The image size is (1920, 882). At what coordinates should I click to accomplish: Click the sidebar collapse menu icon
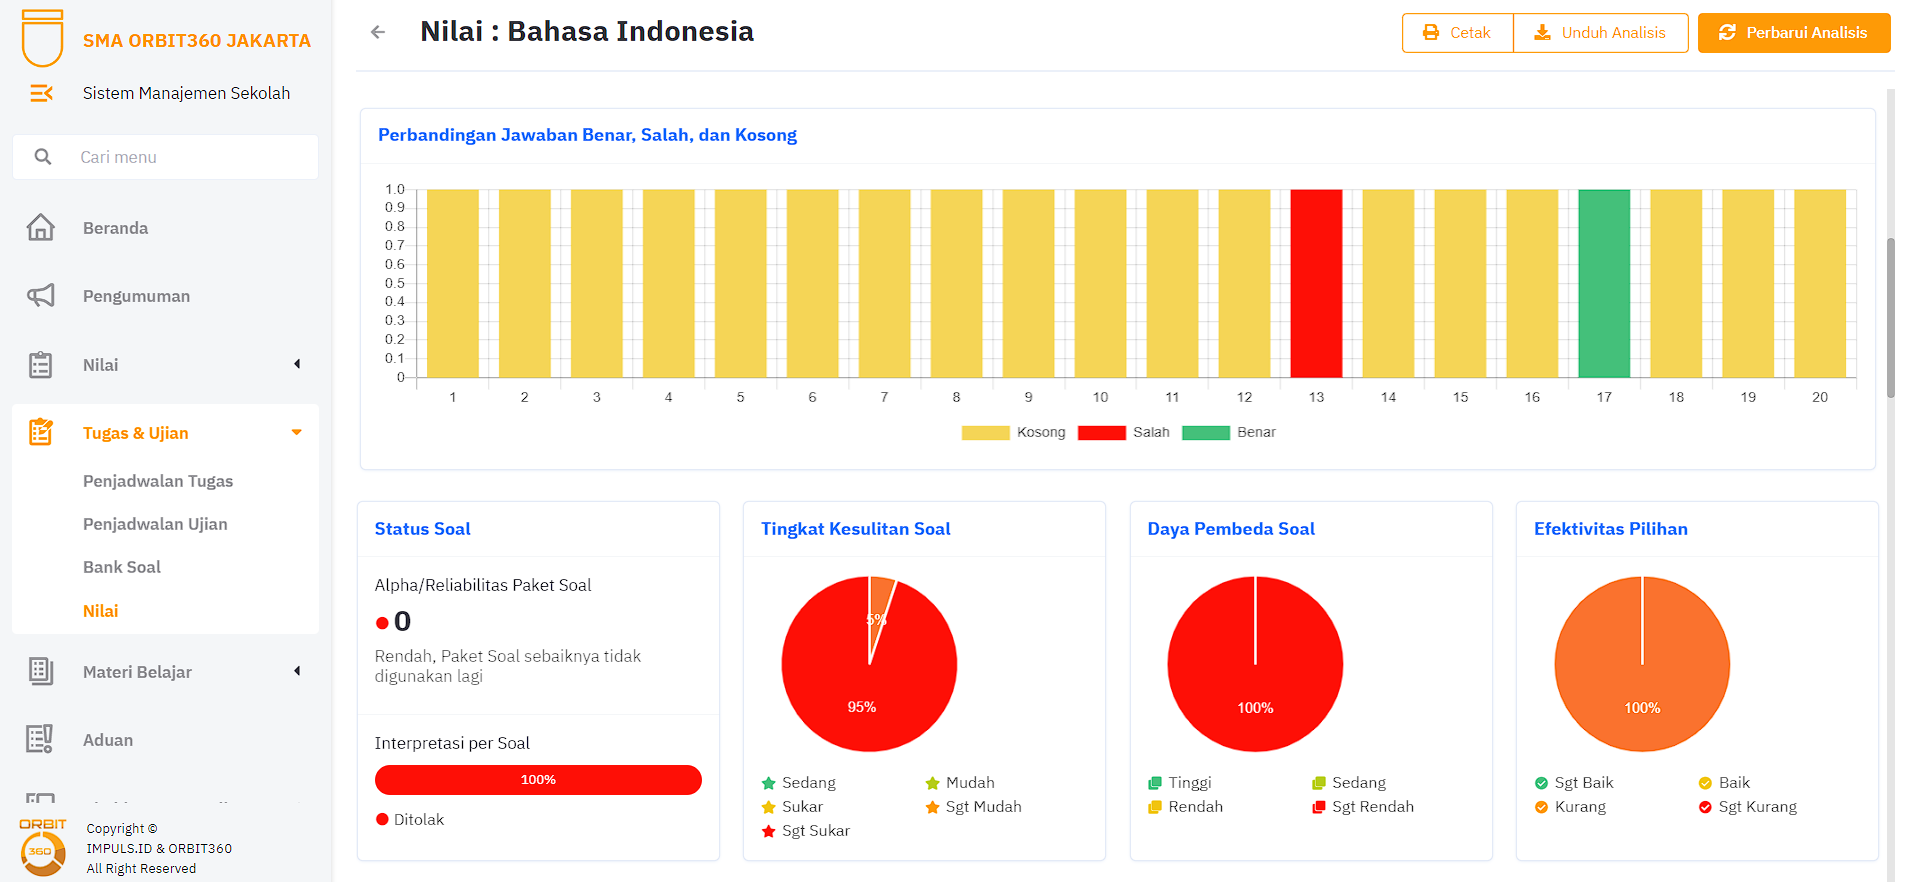pos(41,93)
